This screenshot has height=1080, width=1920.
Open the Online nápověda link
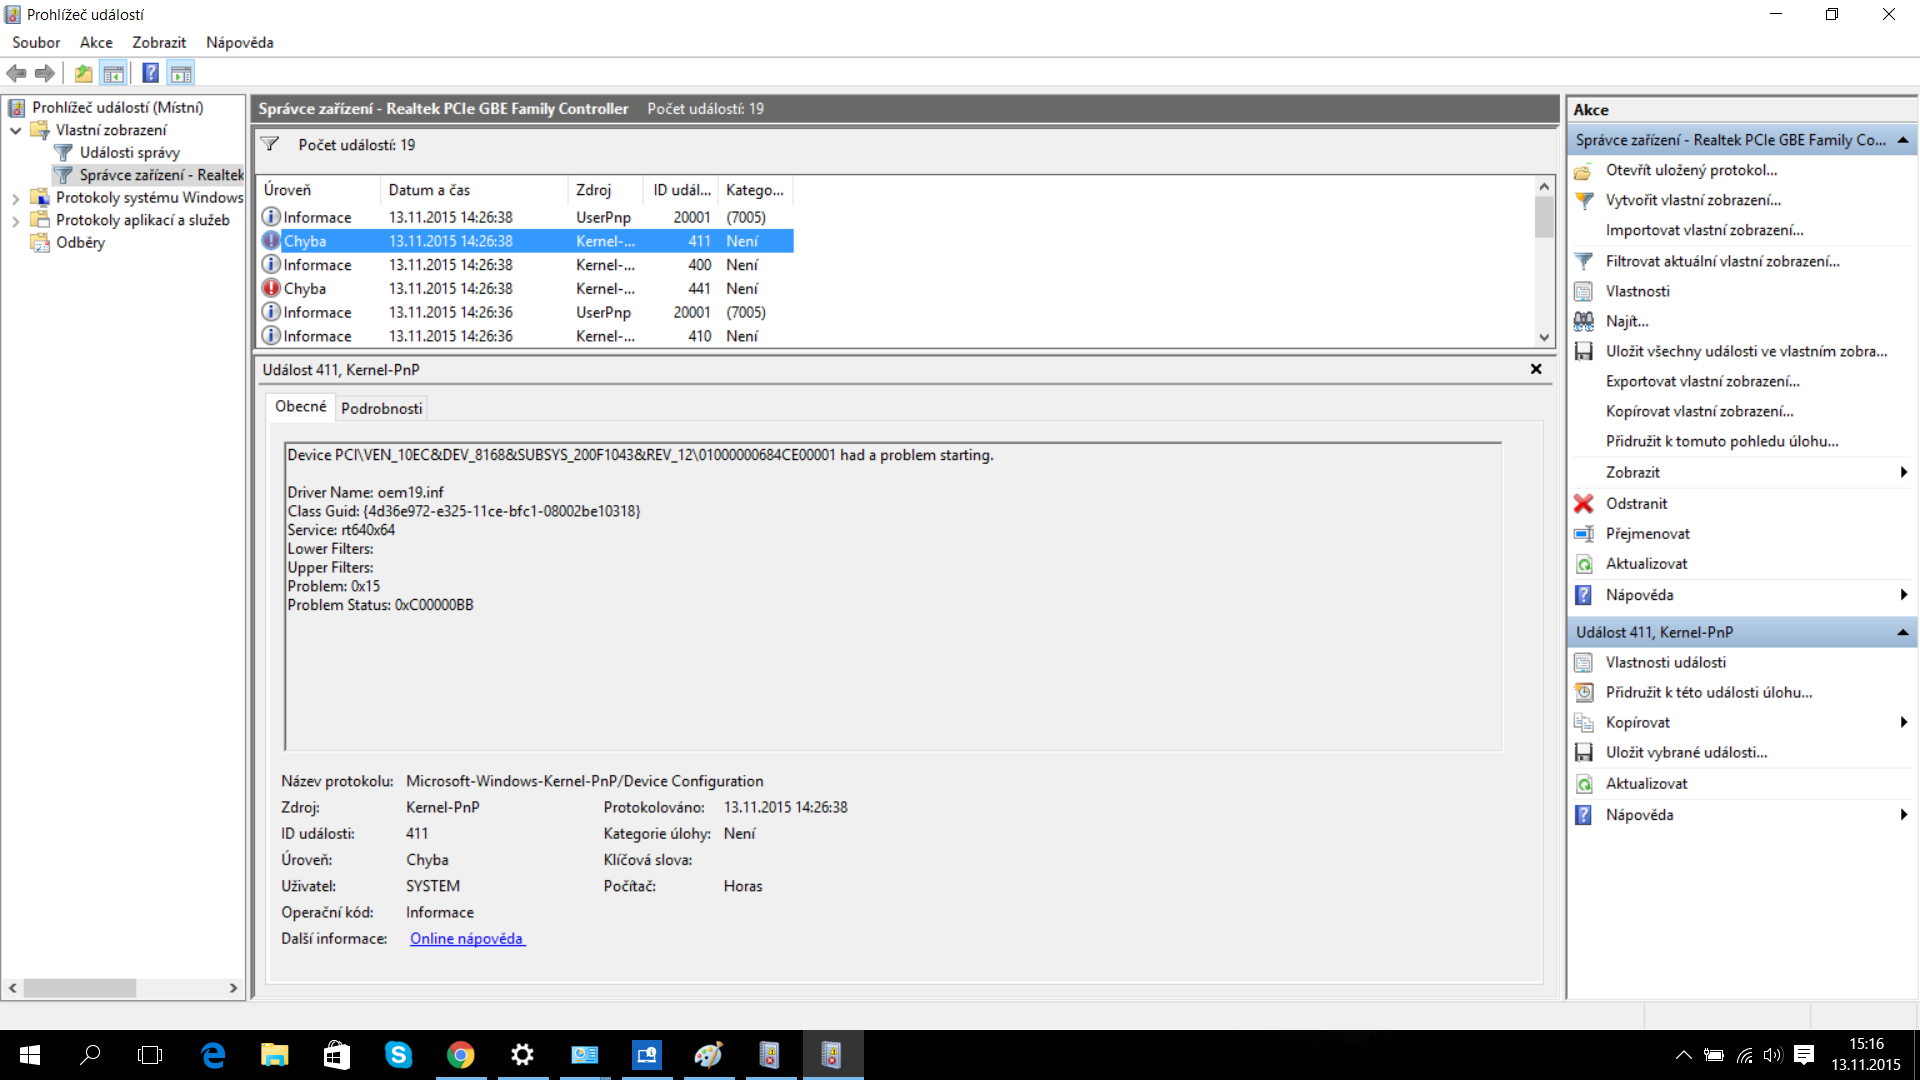point(466,938)
